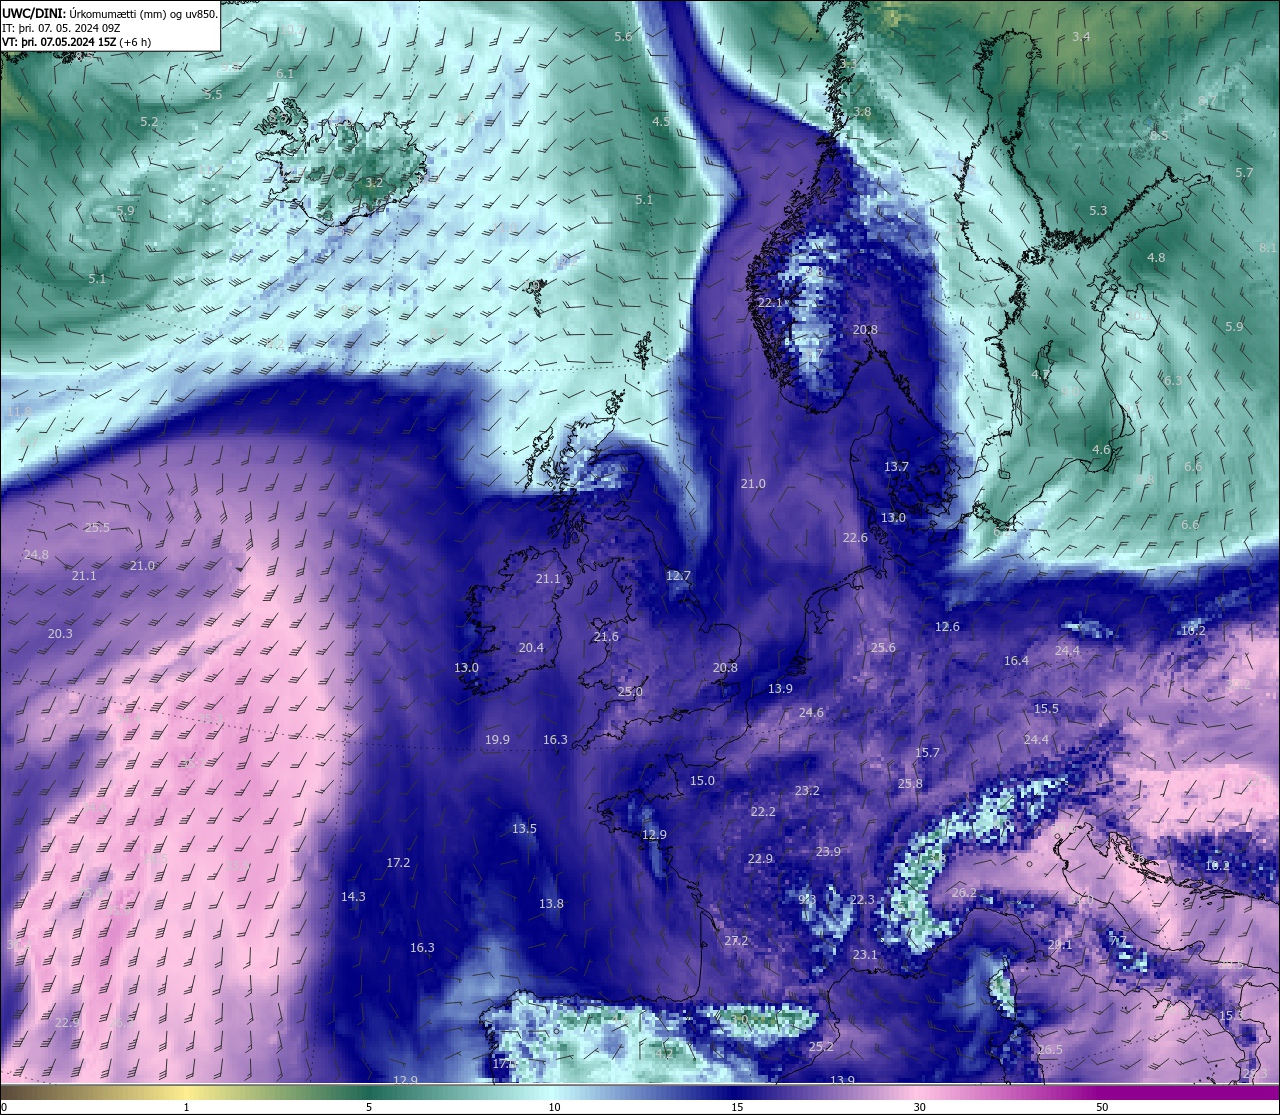Pick the 29.1 value label
Viewport: 1280px width, 1115px height.
pos(1060,945)
